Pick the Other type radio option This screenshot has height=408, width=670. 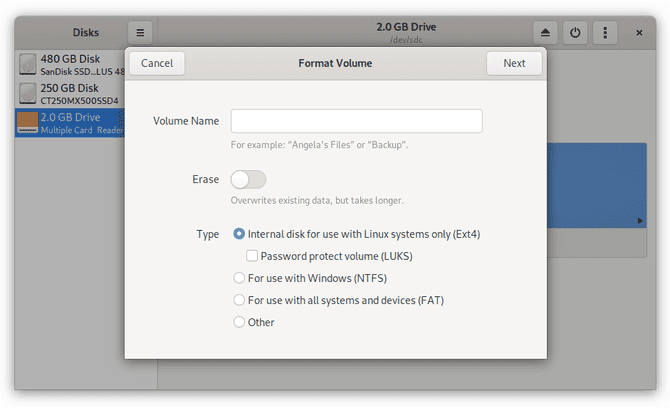(x=239, y=322)
